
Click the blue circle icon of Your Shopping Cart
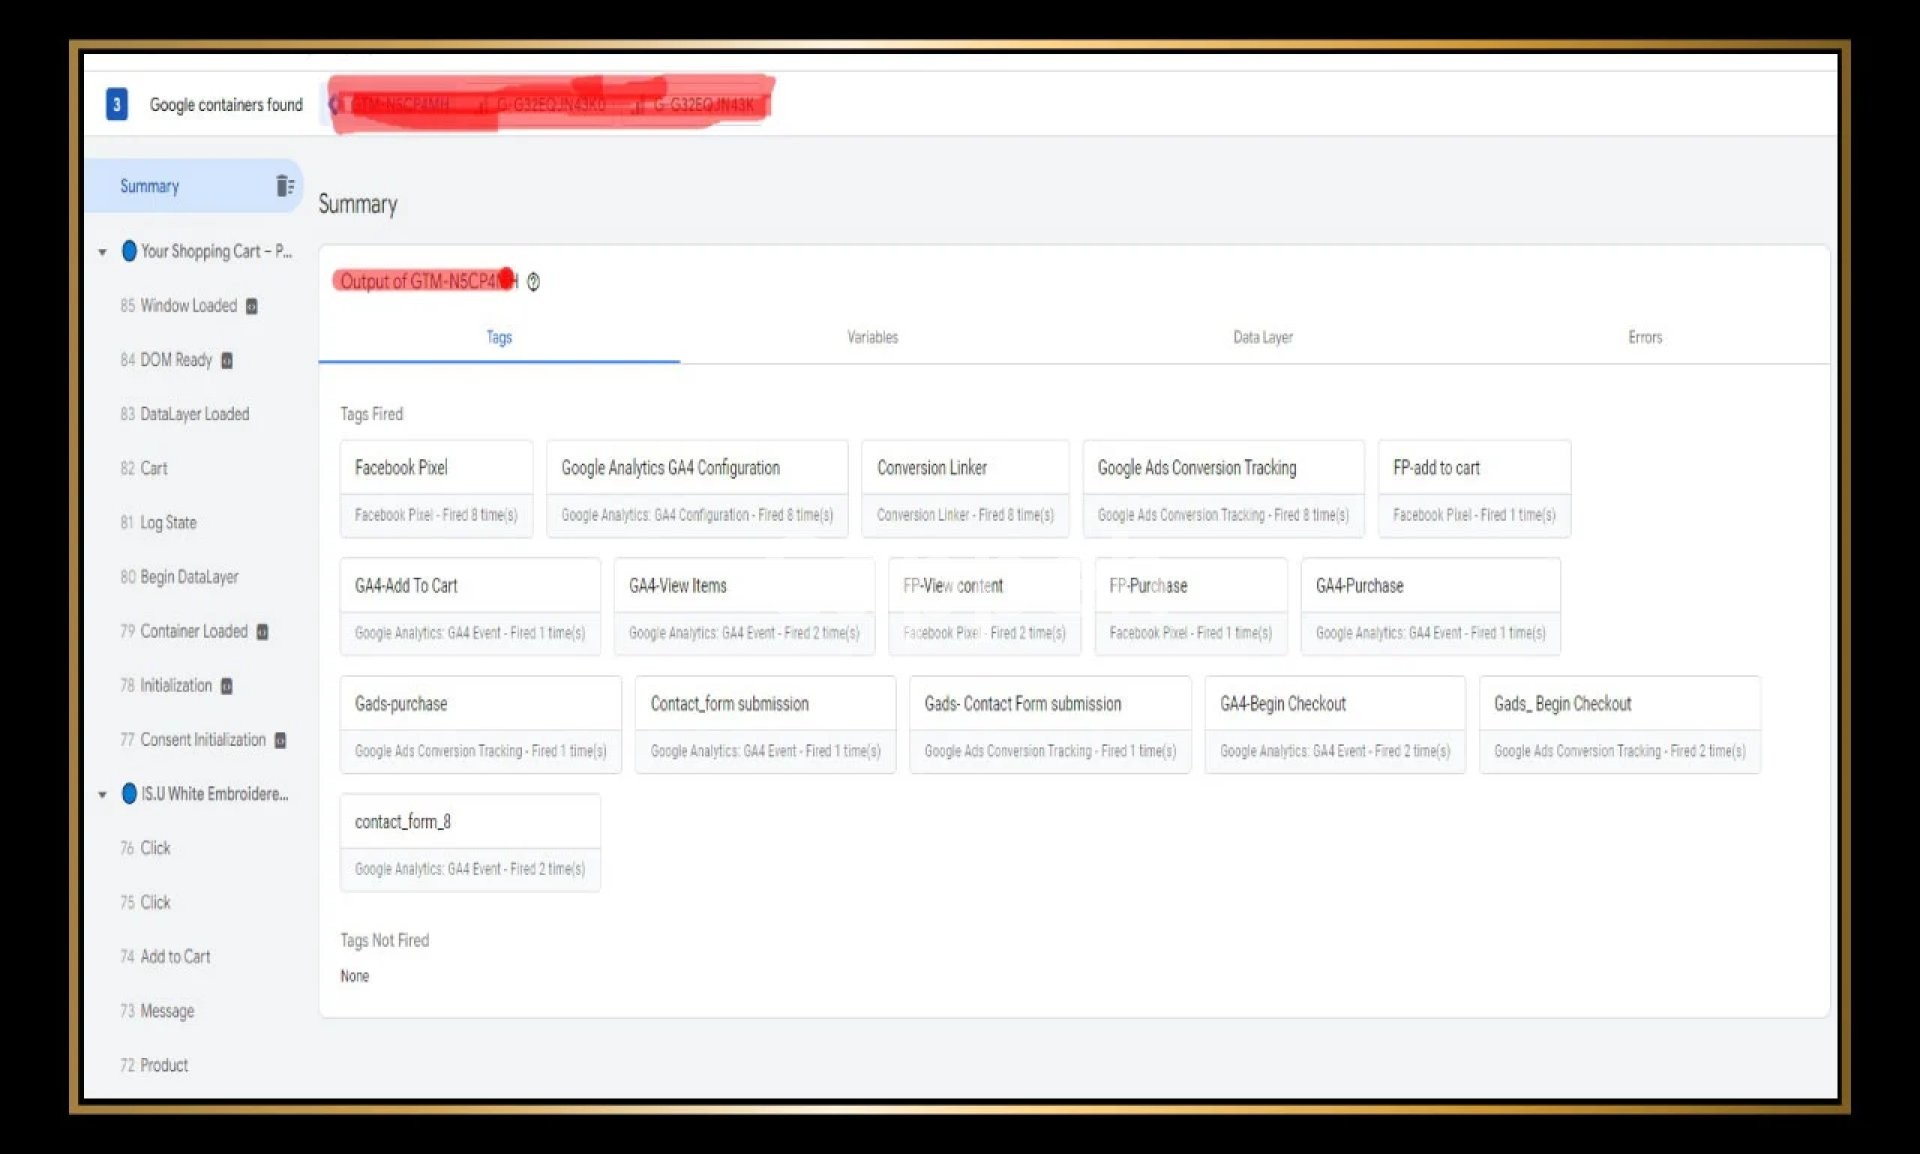click(129, 251)
